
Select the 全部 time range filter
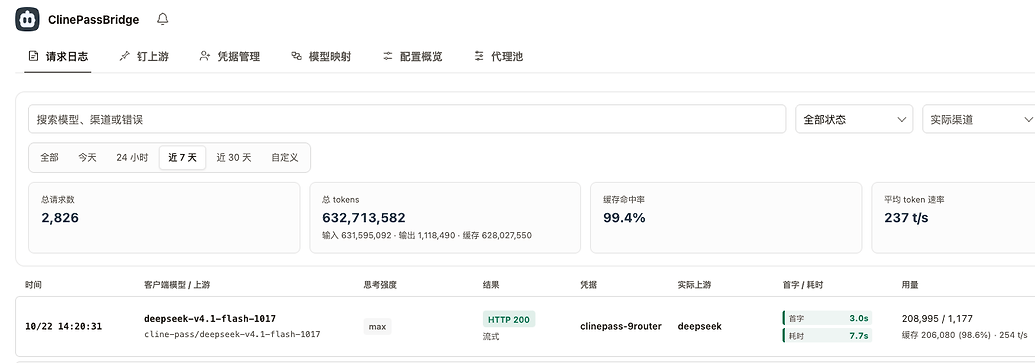pos(50,158)
